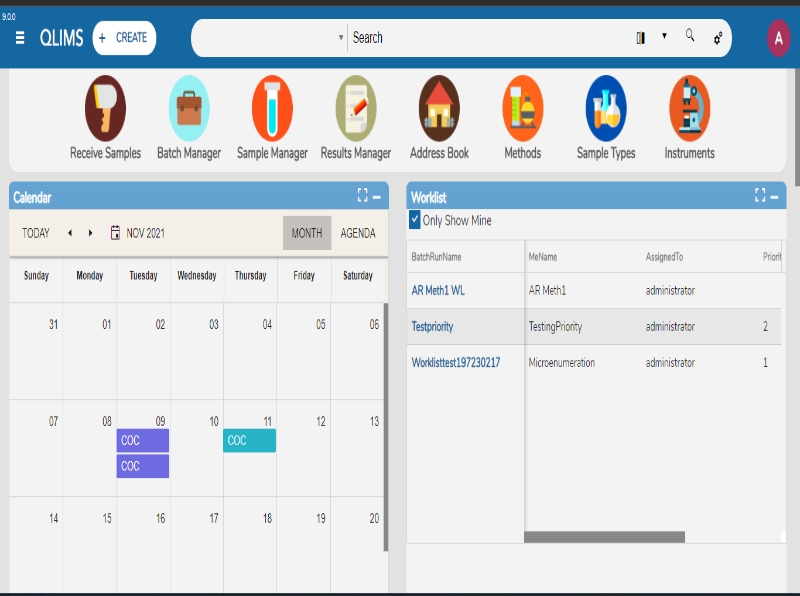This screenshot has width=800, height=596.
Task: Open Sample Types flasks icon
Action: coord(606,108)
